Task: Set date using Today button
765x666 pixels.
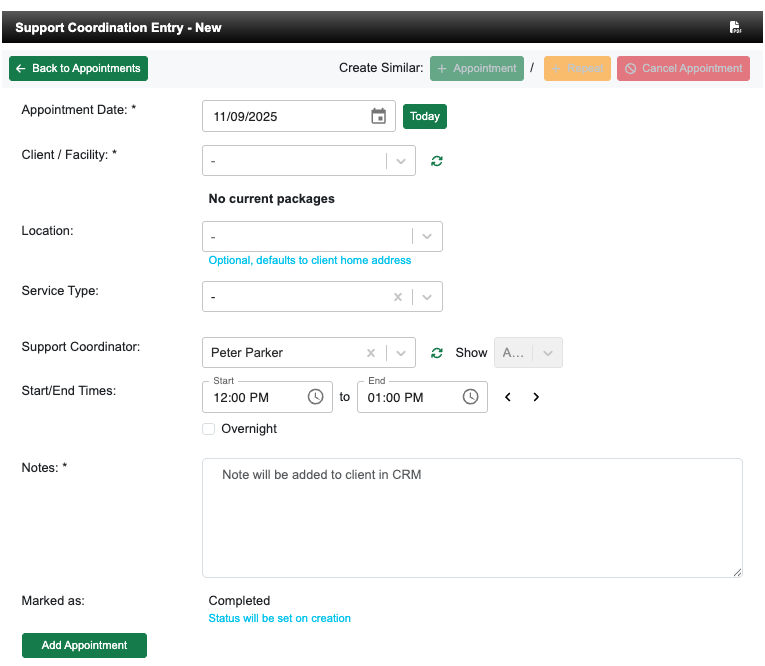Action: click(425, 116)
